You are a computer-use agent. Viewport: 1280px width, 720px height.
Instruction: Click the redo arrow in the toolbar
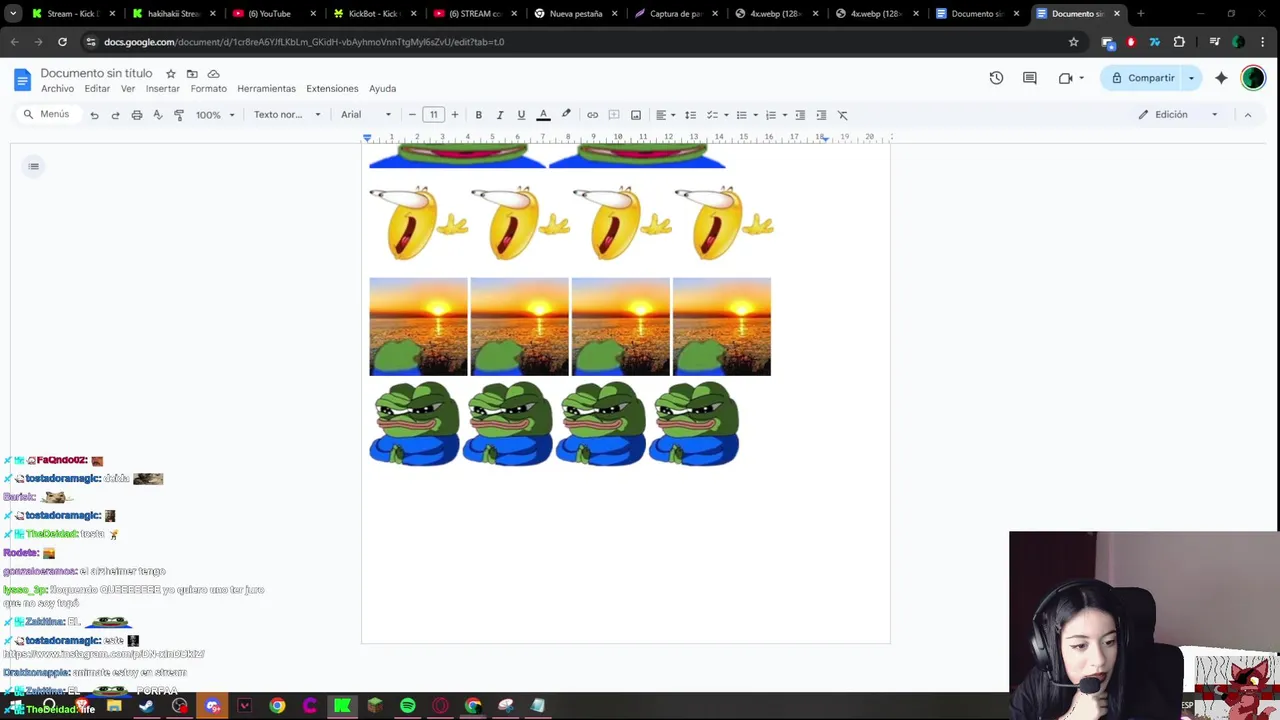coord(115,115)
